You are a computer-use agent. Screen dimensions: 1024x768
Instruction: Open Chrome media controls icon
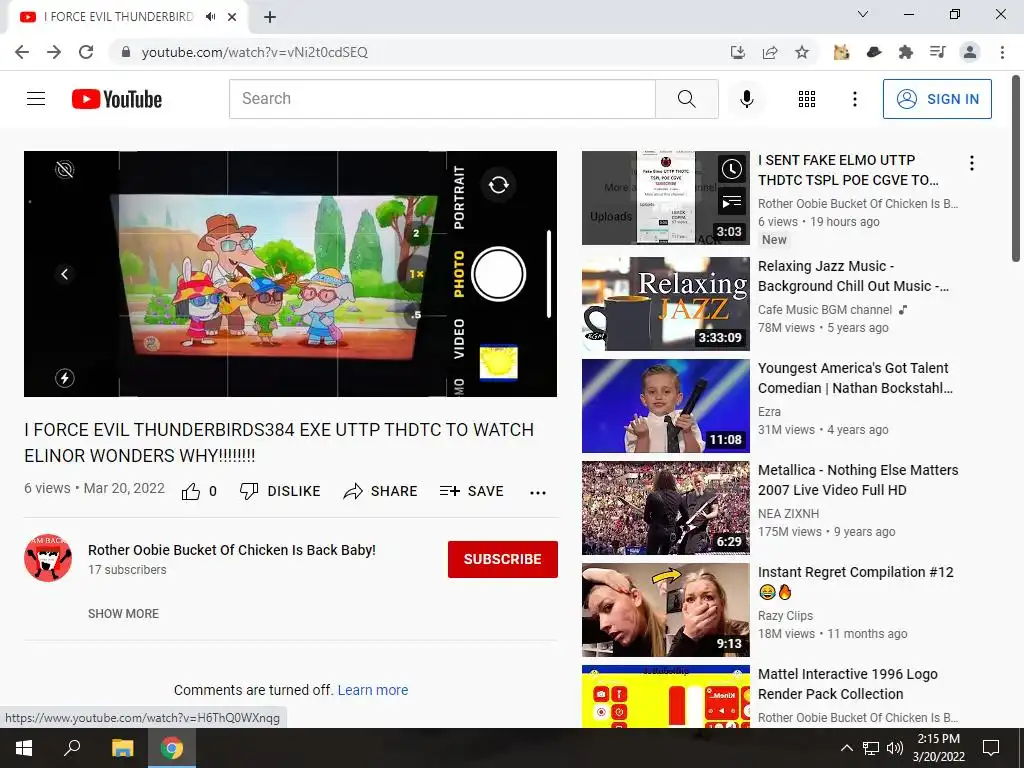point(938,52)
